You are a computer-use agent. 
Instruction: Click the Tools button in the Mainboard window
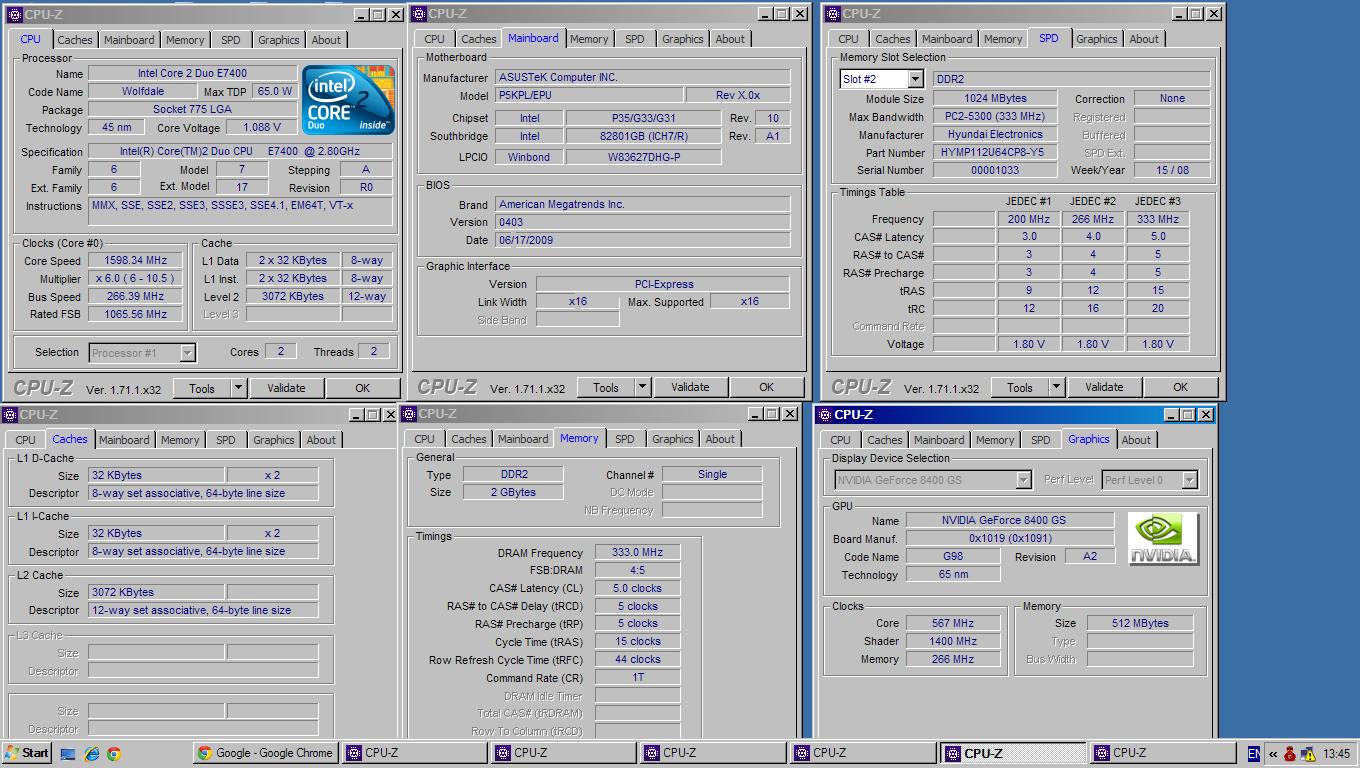click(x=606, y=388)
